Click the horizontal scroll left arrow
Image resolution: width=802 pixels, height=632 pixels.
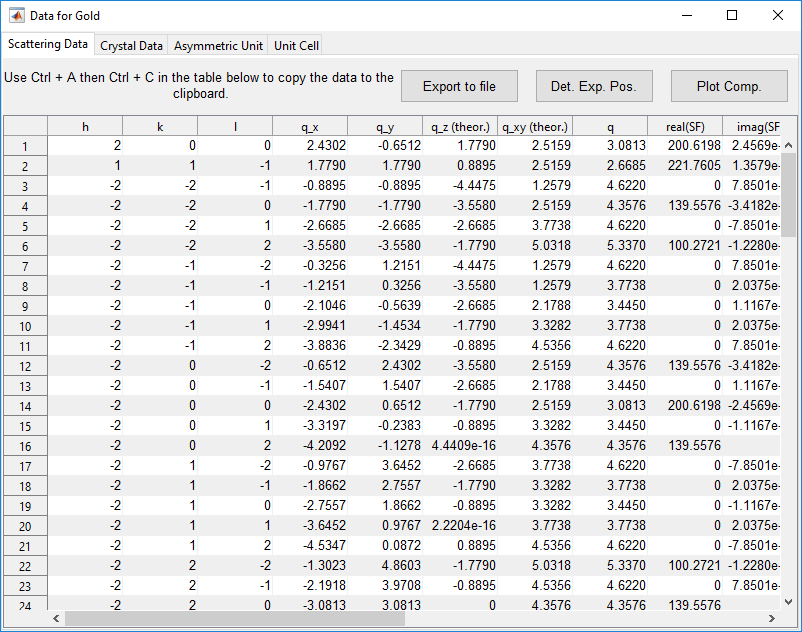56,619
